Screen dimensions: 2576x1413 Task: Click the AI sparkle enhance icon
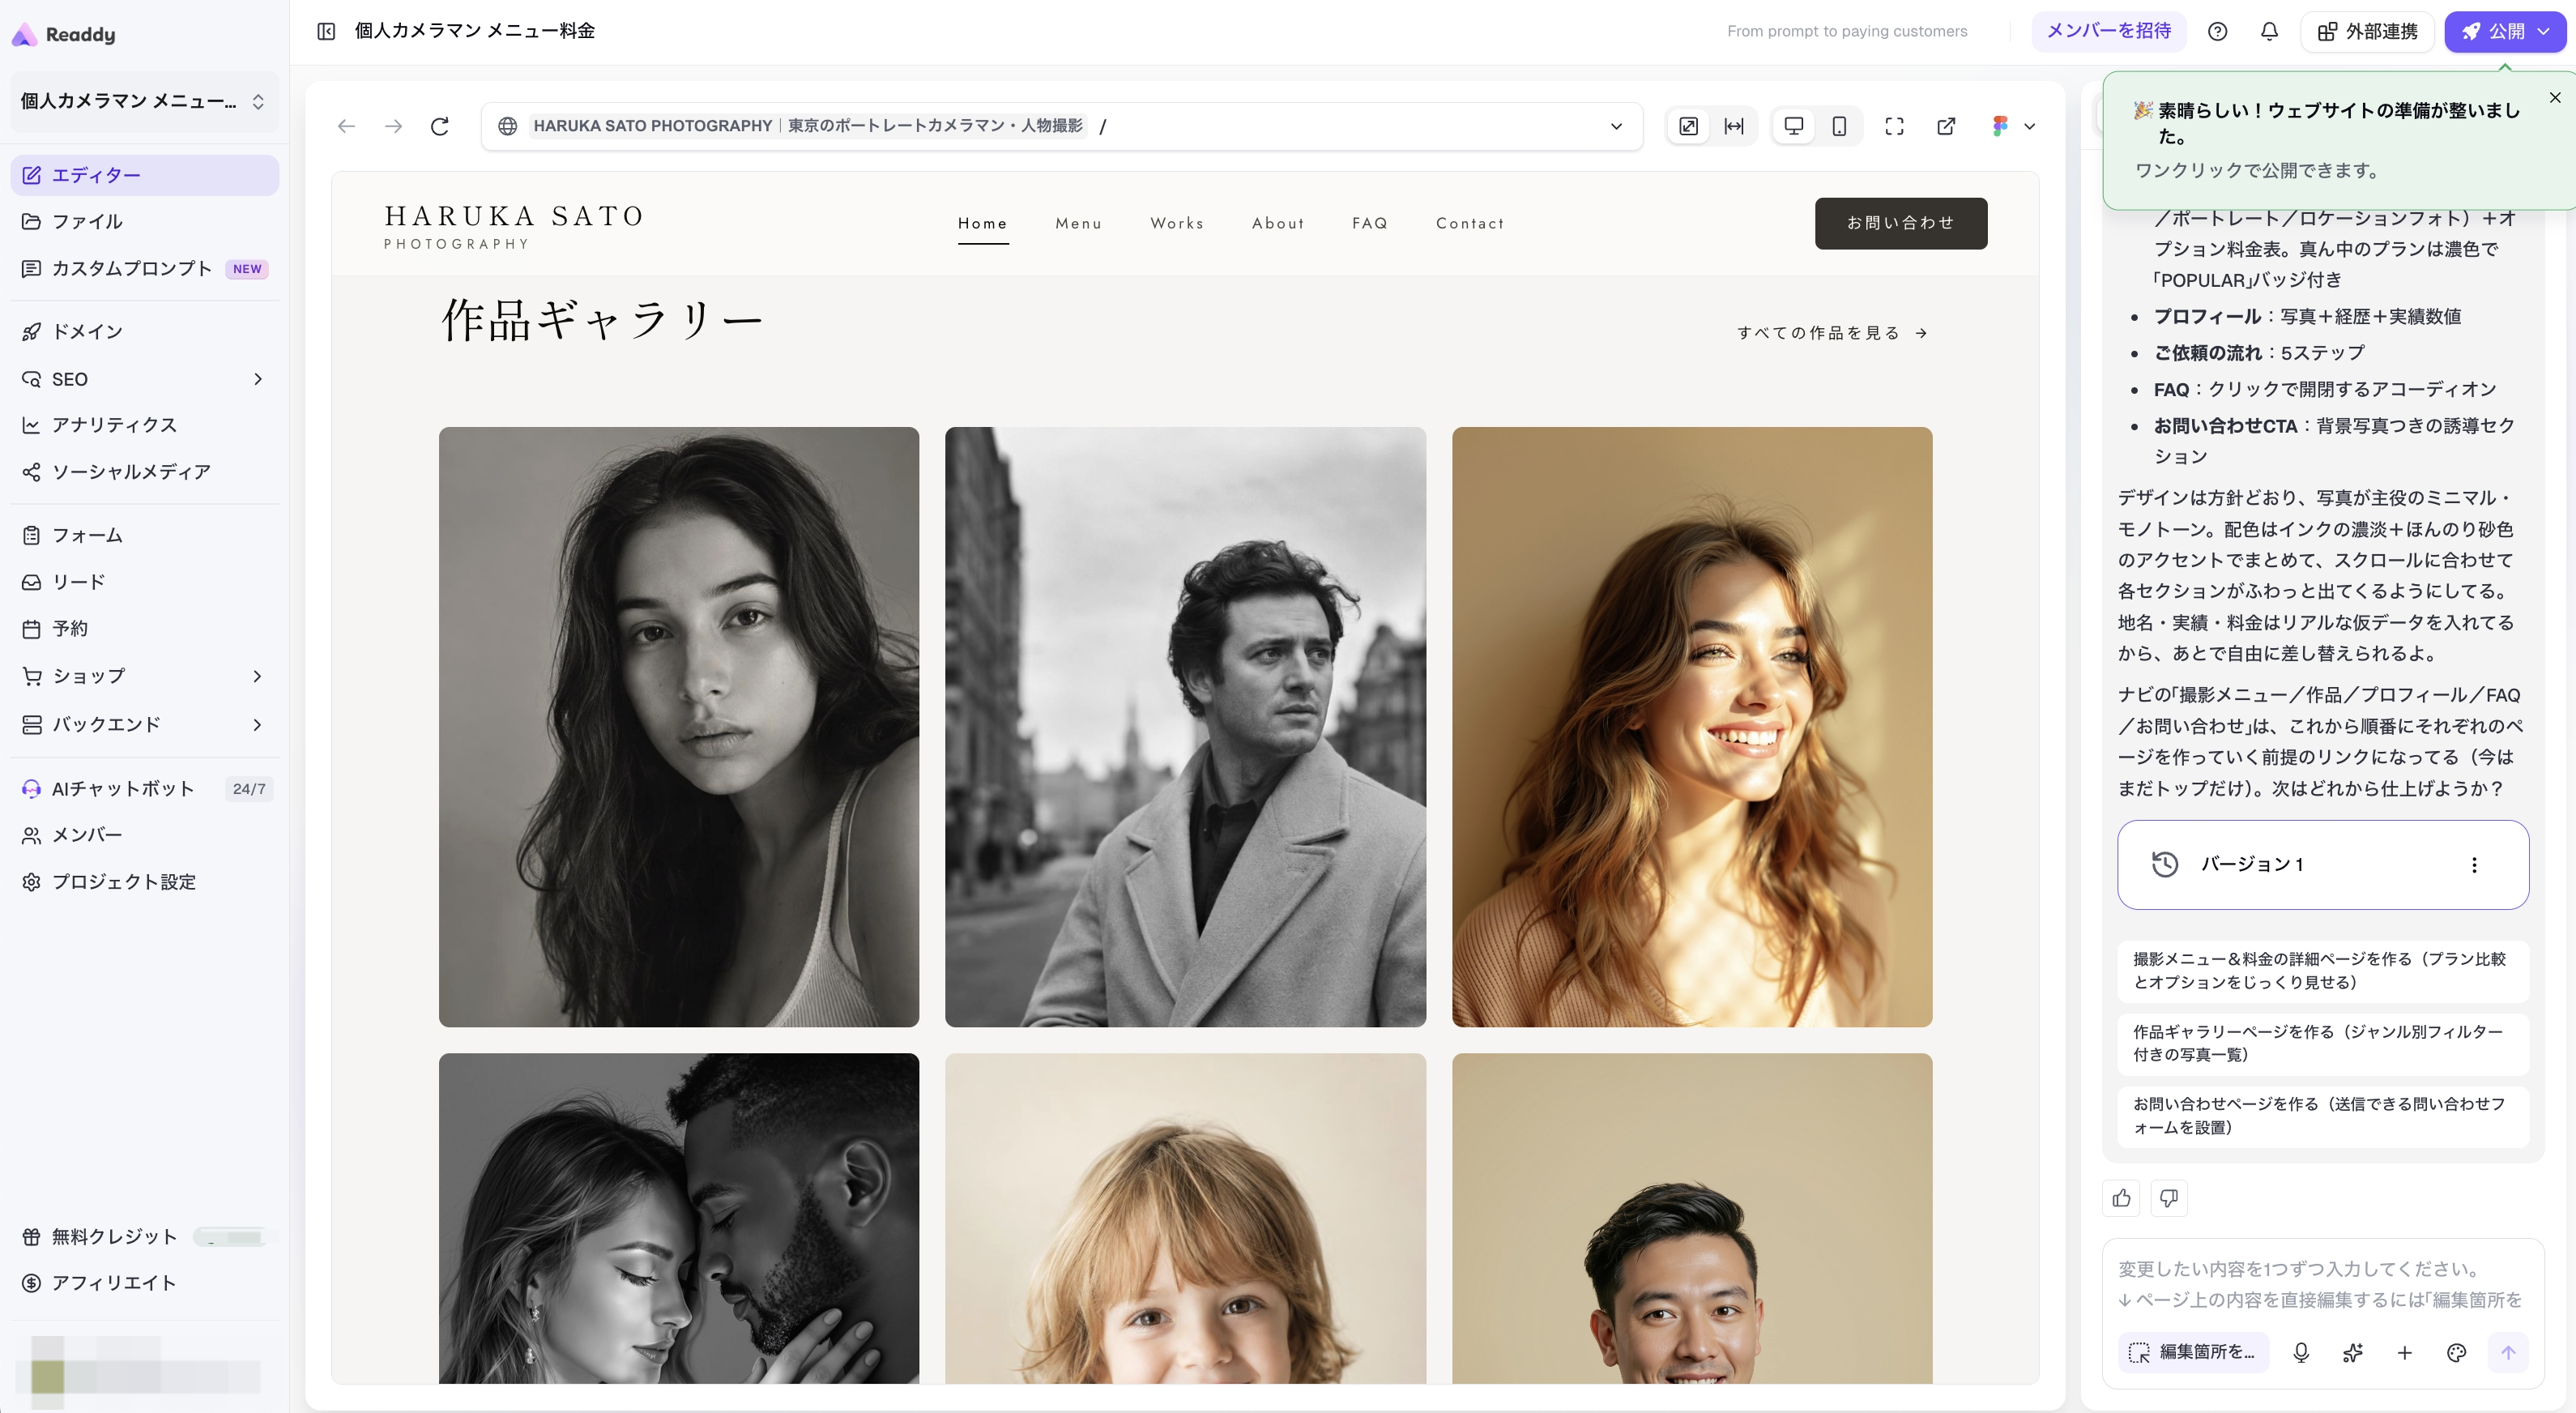(2353, 1353)
